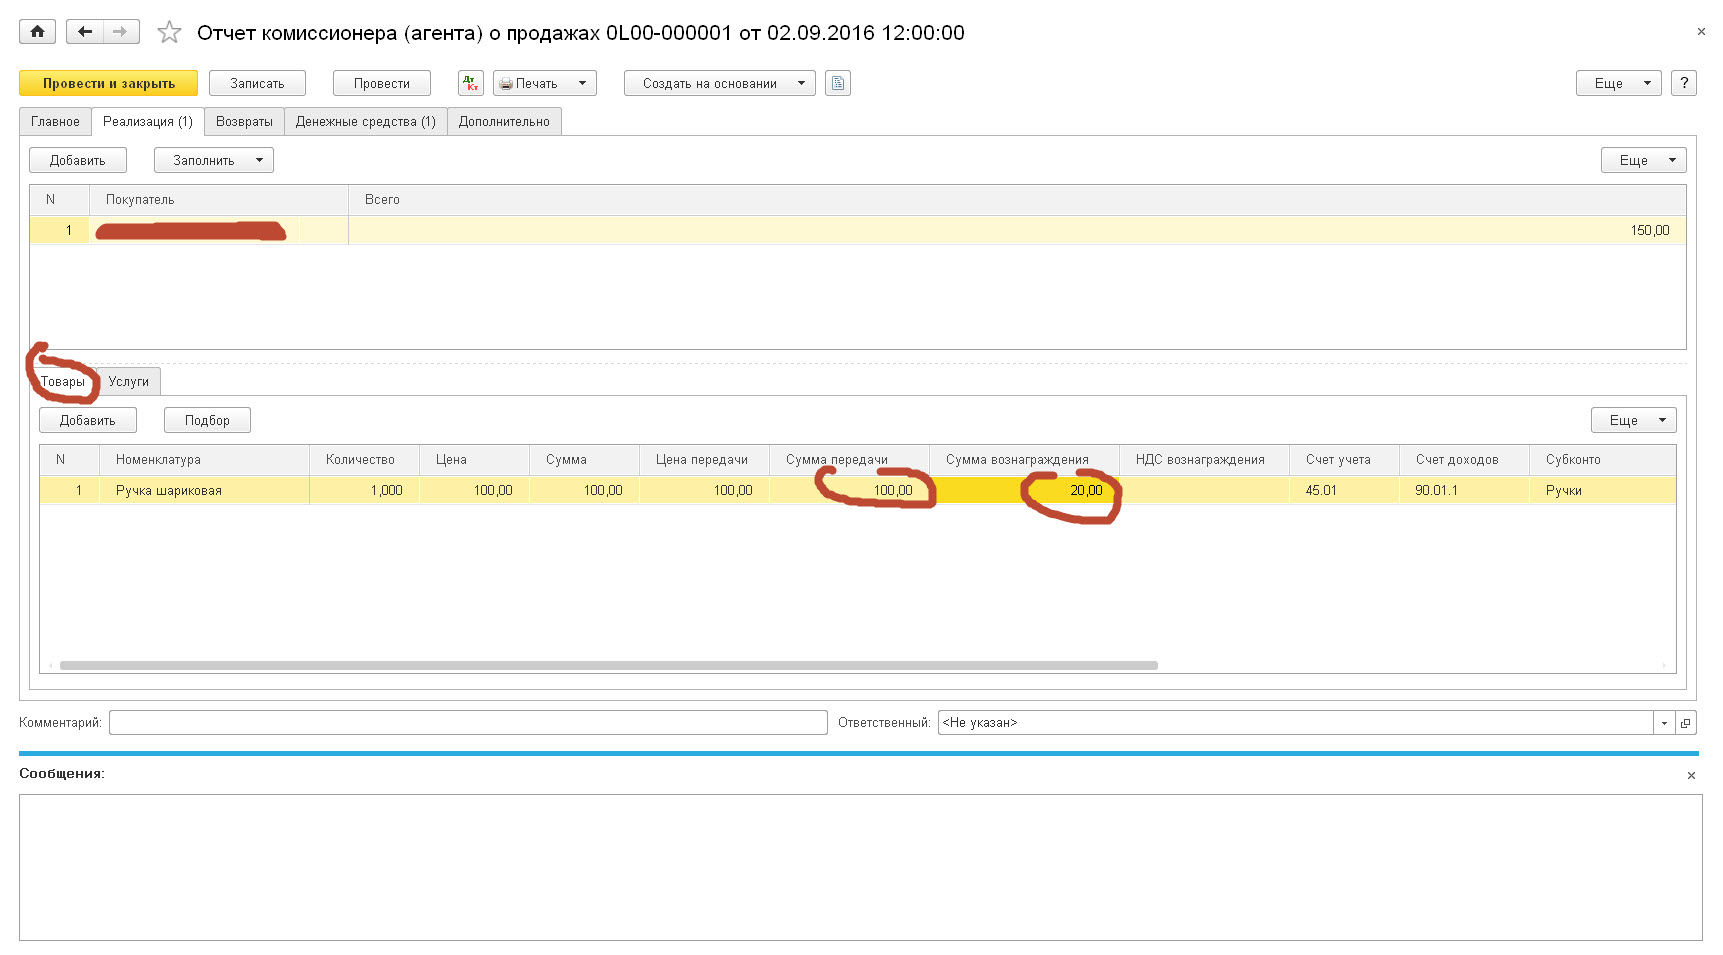The width and height of the screenshot is (1723, 955).
Task: Open the Responsible field's link icon
Action: [x=1686, y=723]
